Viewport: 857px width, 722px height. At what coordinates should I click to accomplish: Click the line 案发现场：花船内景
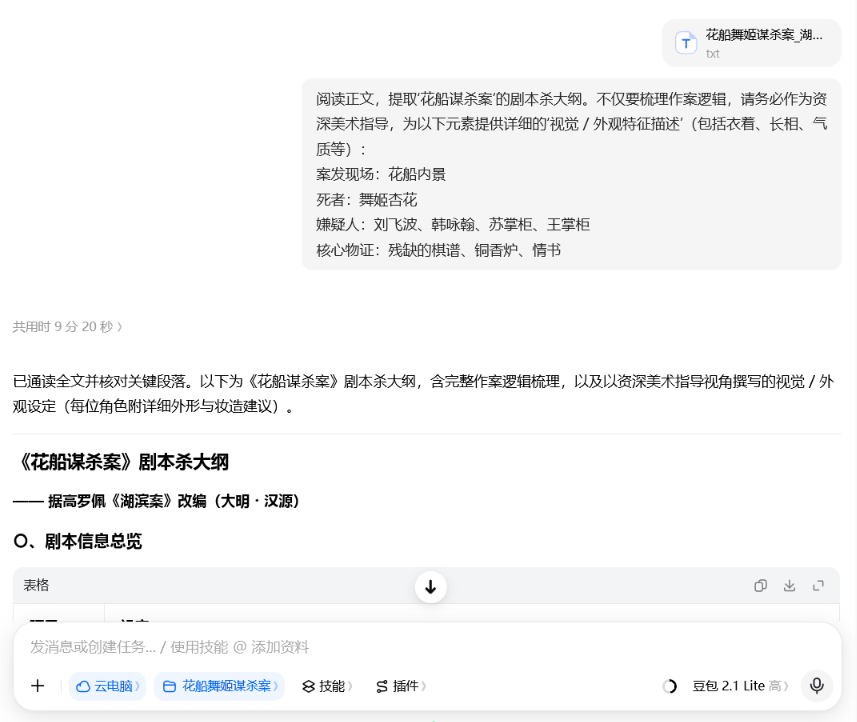point(381,175)
